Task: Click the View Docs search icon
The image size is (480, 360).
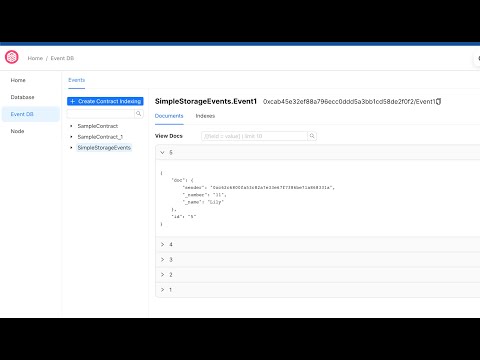Action: click(x=312, y=136)
